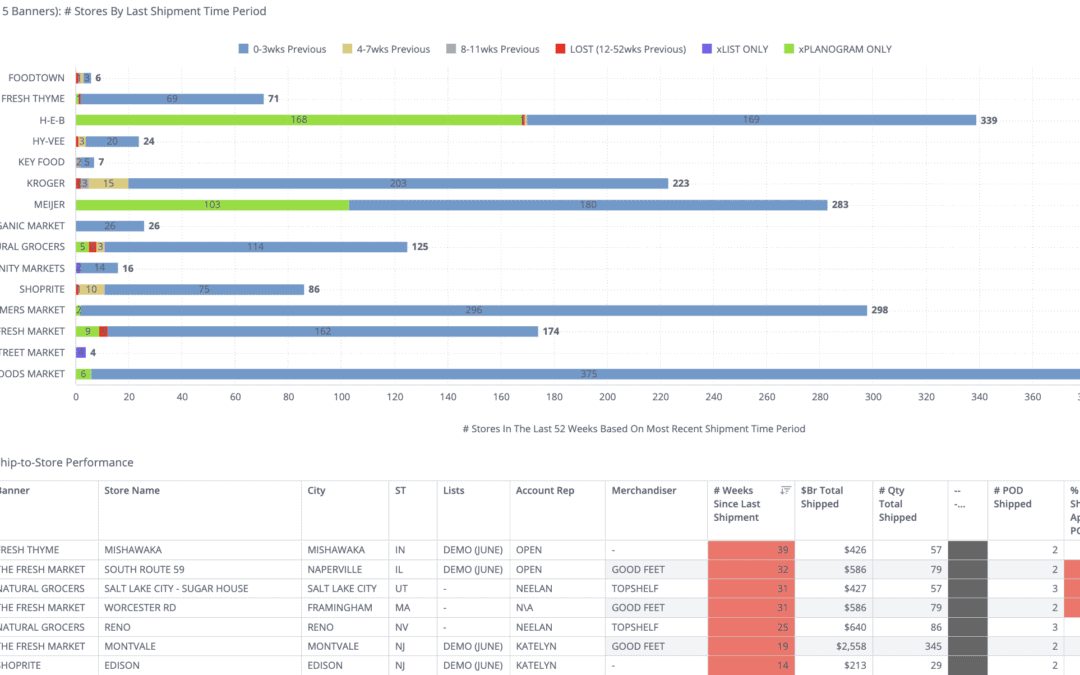The width and height of the screenshot is (1080, 675).
Task: Click the KEY FOOD axis label
Action: pos(41,162)
